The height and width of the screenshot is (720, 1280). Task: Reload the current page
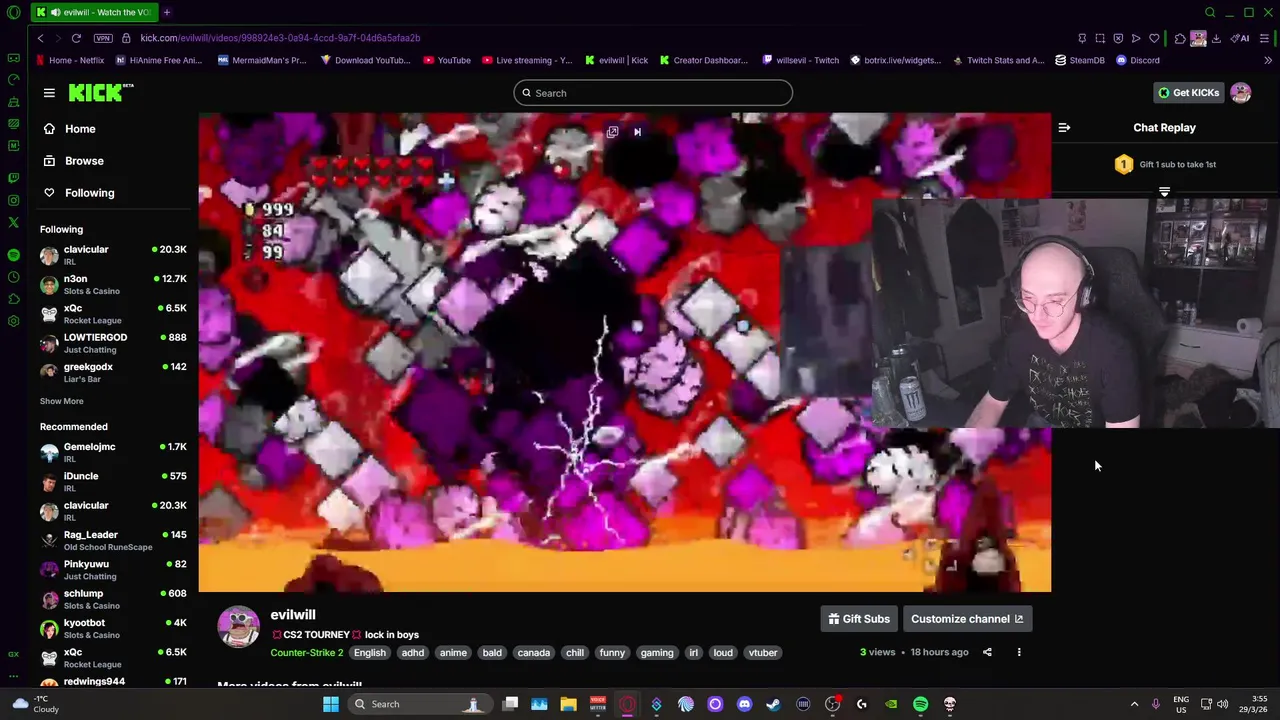click(76, 38)
